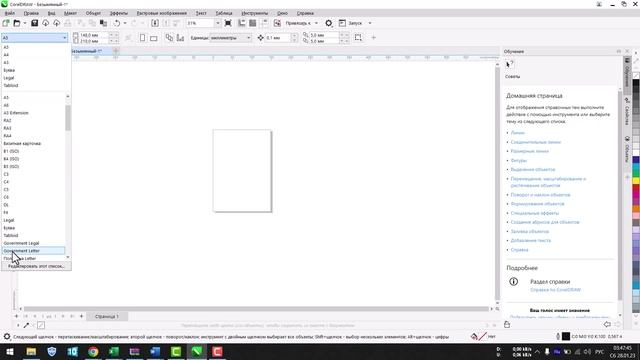Expand the Undo history dropdown arrow
Image resolution: width=640 pixels, height=360 pixels.
125,23
